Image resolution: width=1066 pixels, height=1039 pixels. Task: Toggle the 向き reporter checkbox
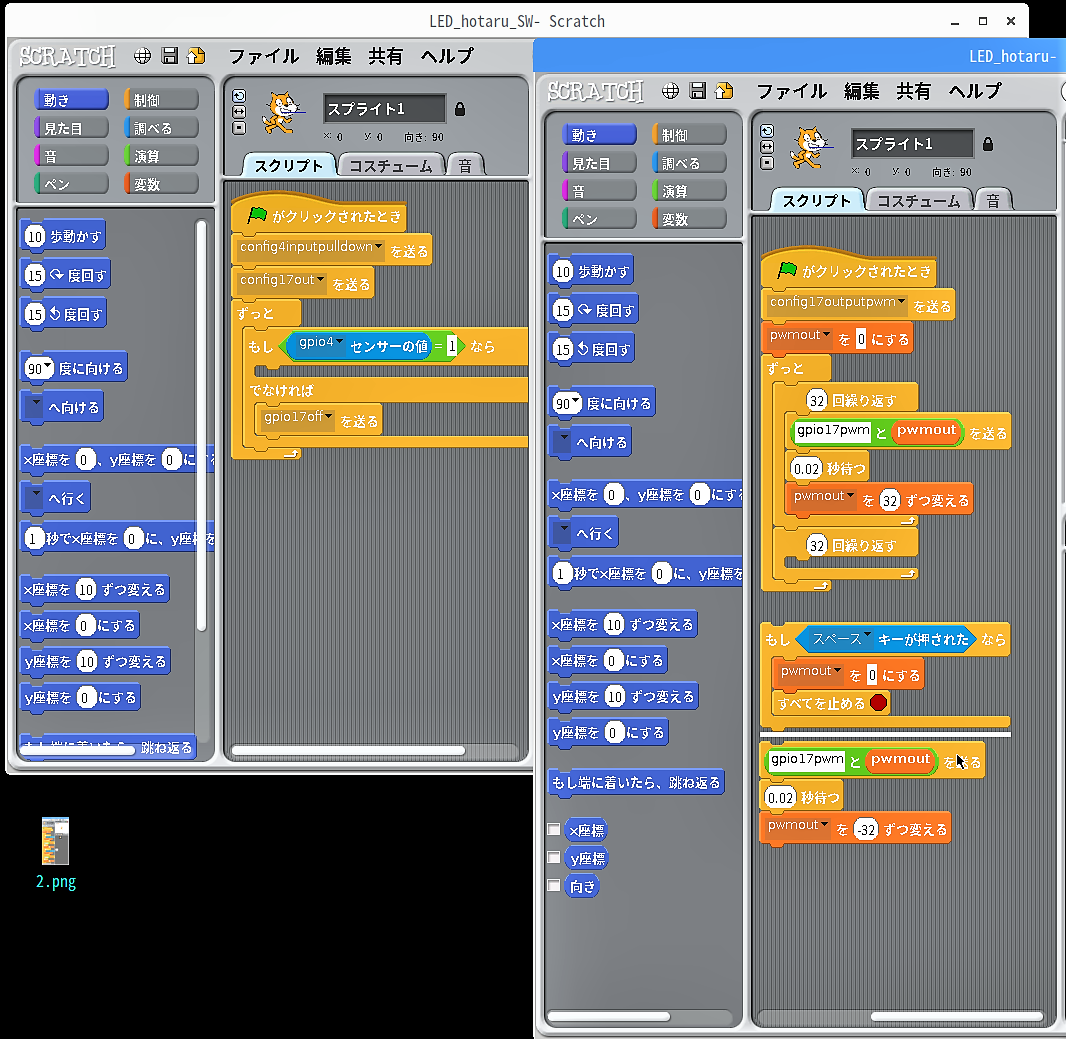tap(553, 885)
